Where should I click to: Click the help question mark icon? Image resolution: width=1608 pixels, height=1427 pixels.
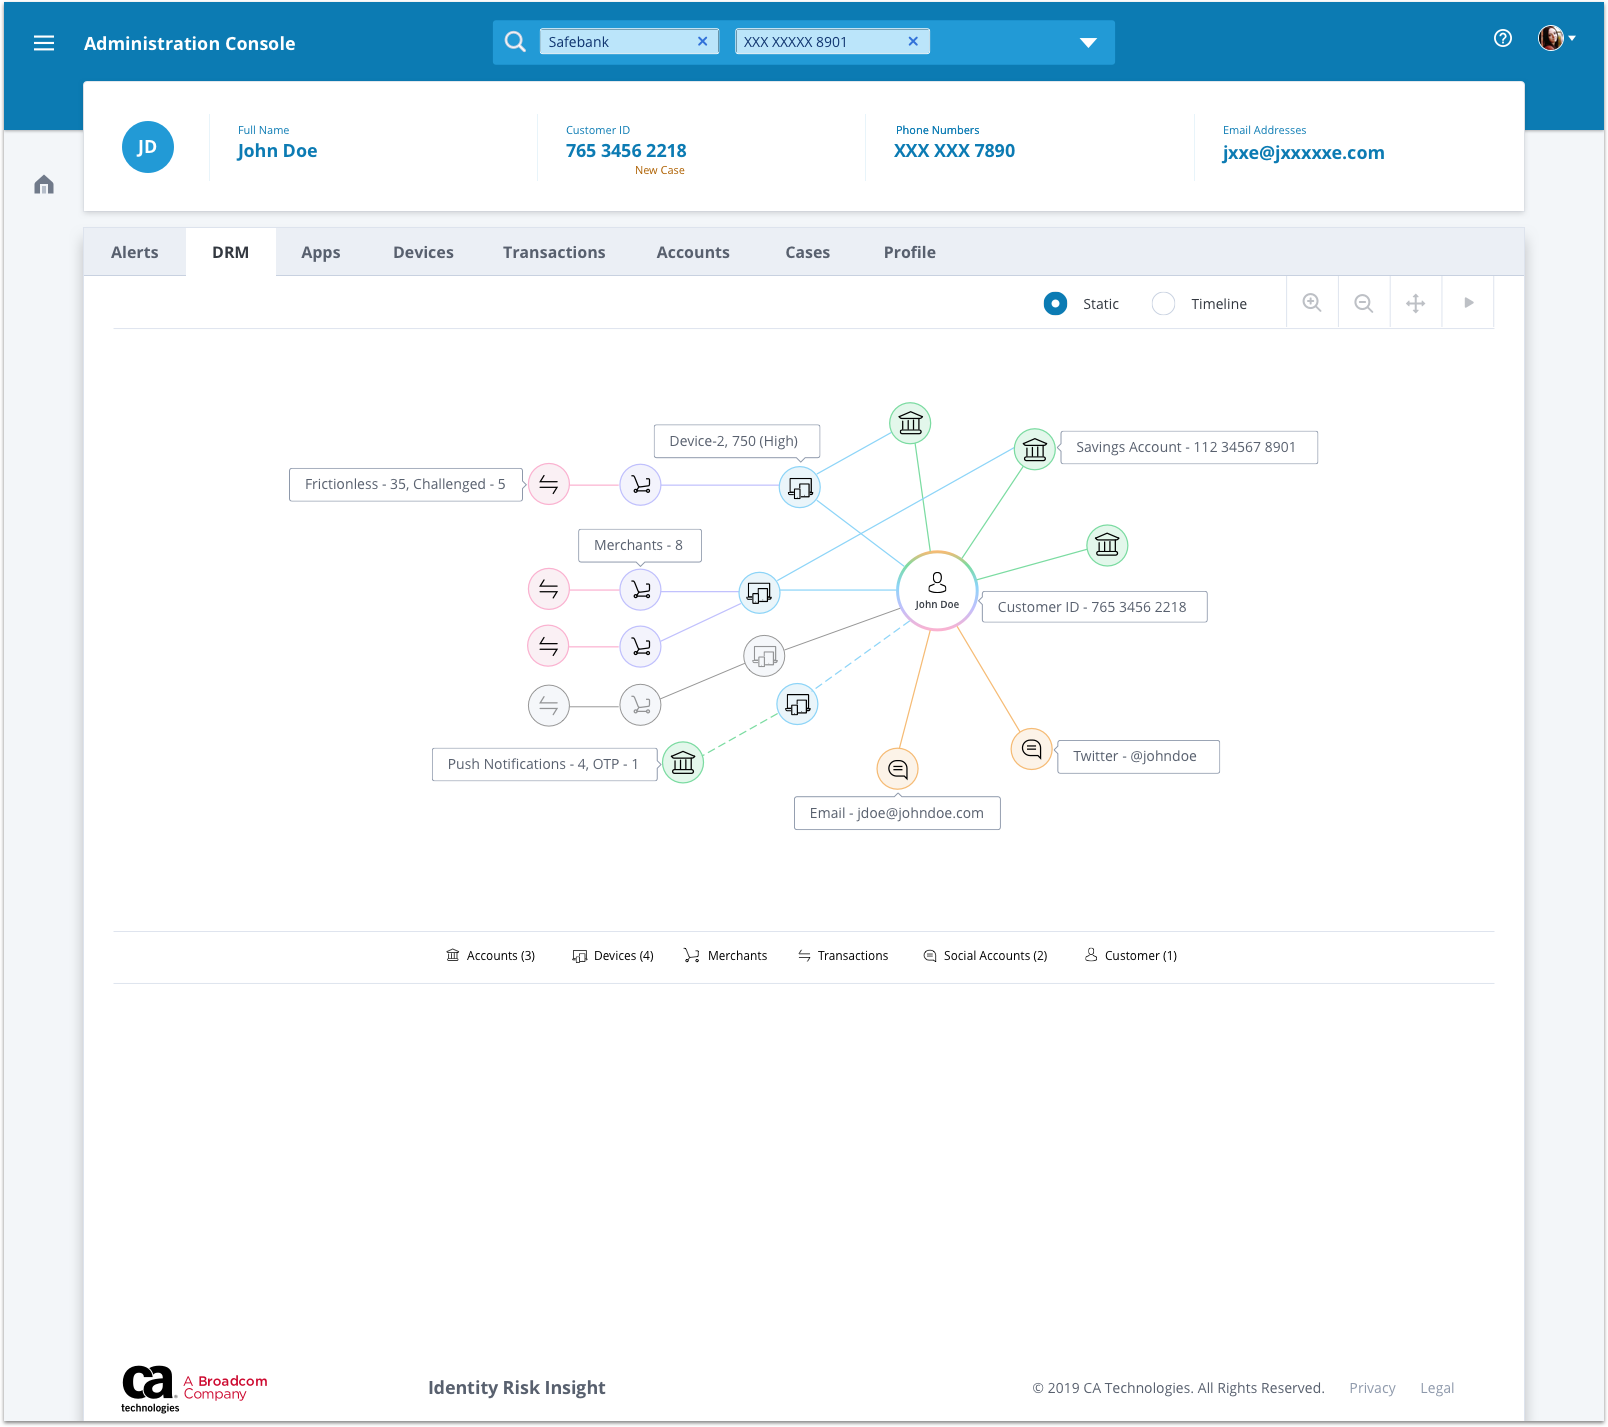click(x=1502, y=39)
